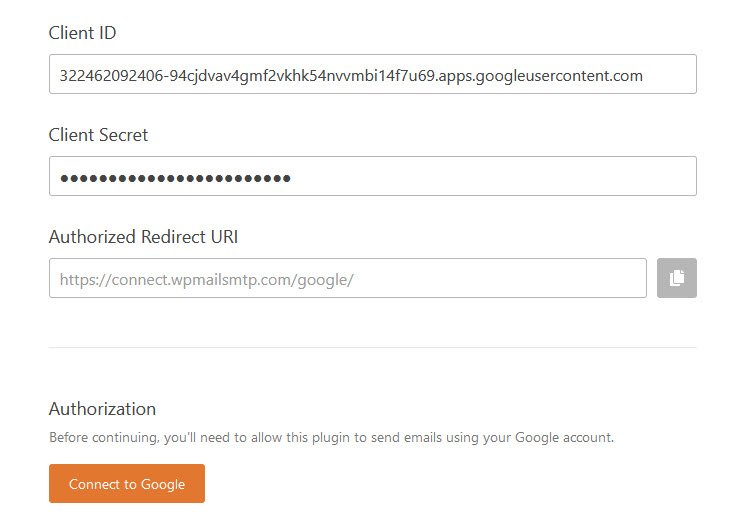Copy the Authorized Redirect URI
This screenshot has height=519, width=740.
(x=676, y=278)
